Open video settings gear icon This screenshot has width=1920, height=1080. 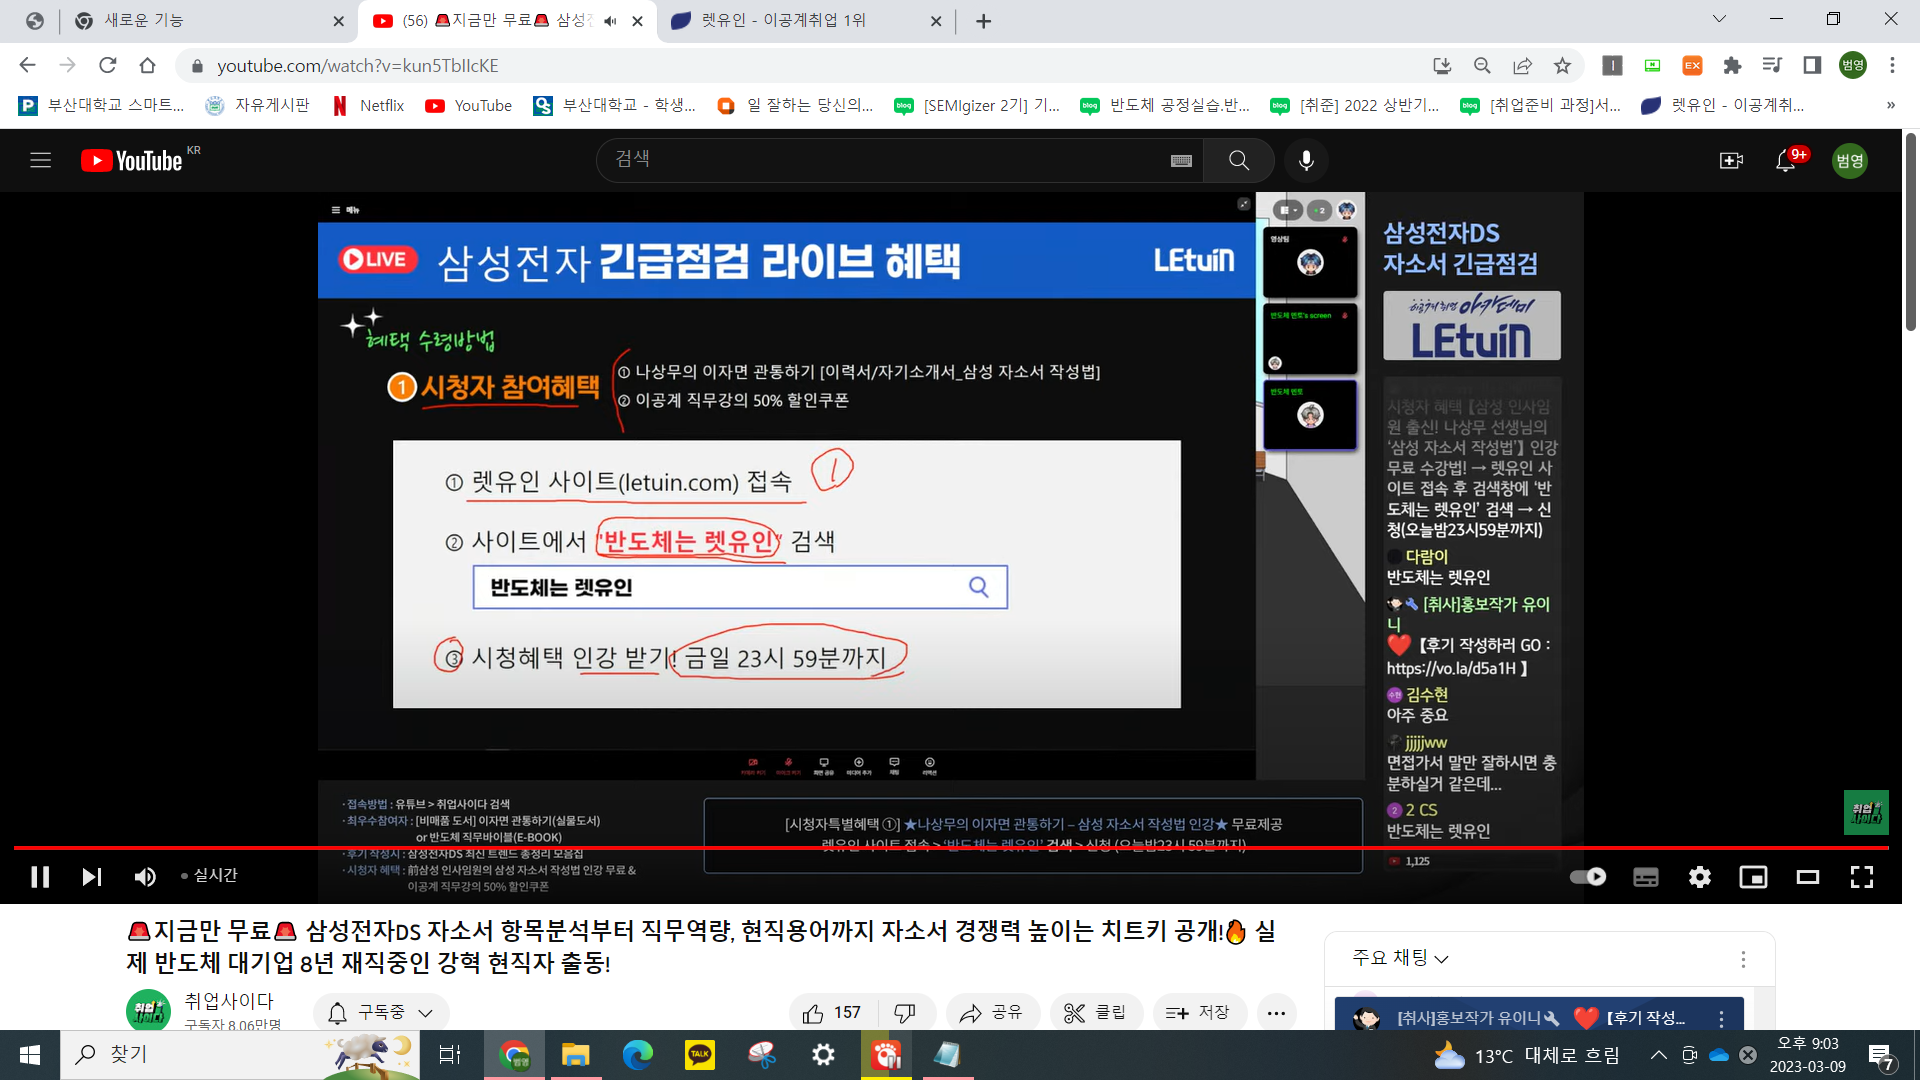pyautogui.click(x=1699, y=877)
